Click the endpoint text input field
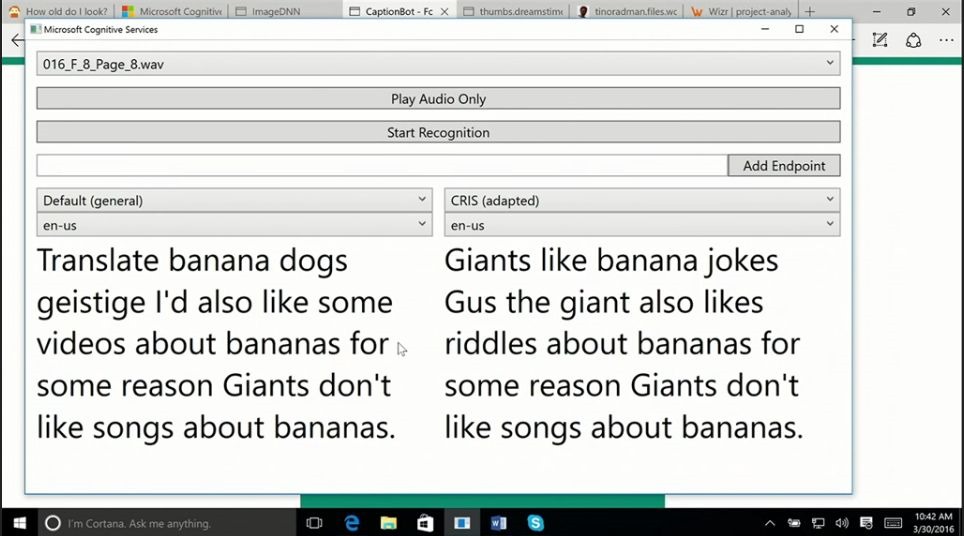964x536 pixels. pos(381,166)
